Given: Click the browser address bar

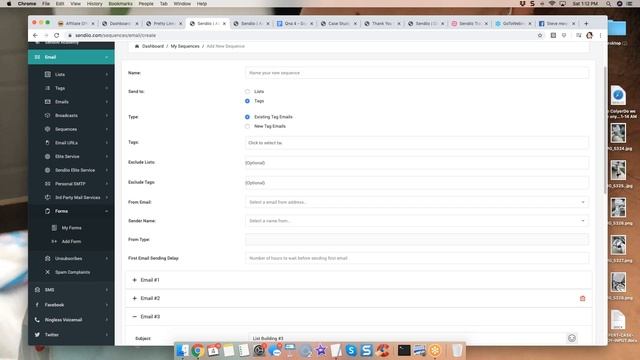Looking at the screenshot, I should [x=300, y=36].
